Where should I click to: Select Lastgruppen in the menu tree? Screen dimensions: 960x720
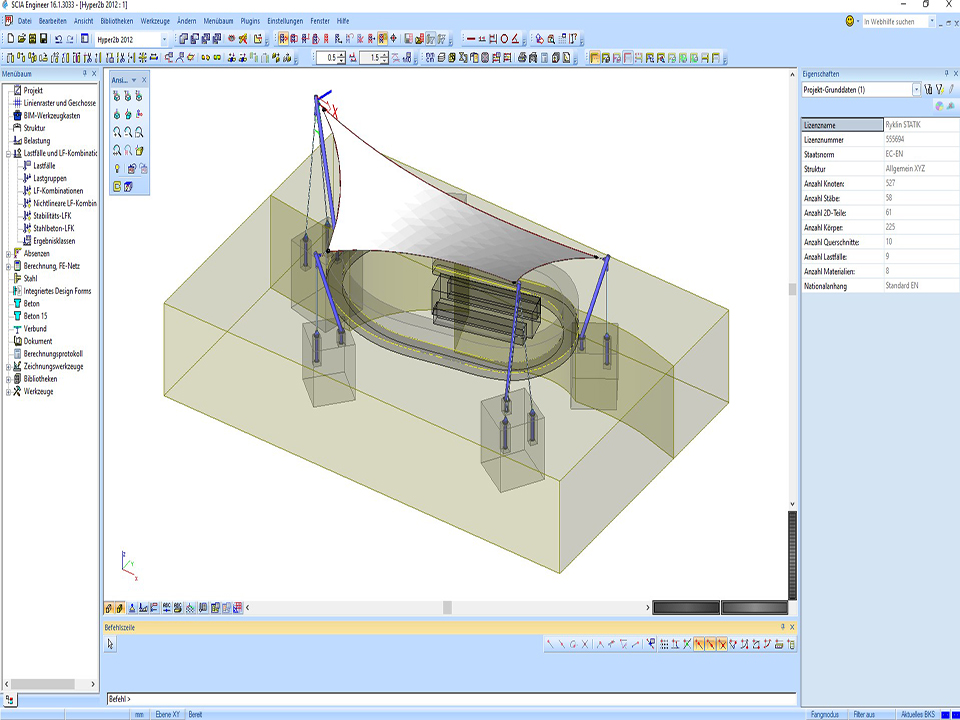coord(50,178)
